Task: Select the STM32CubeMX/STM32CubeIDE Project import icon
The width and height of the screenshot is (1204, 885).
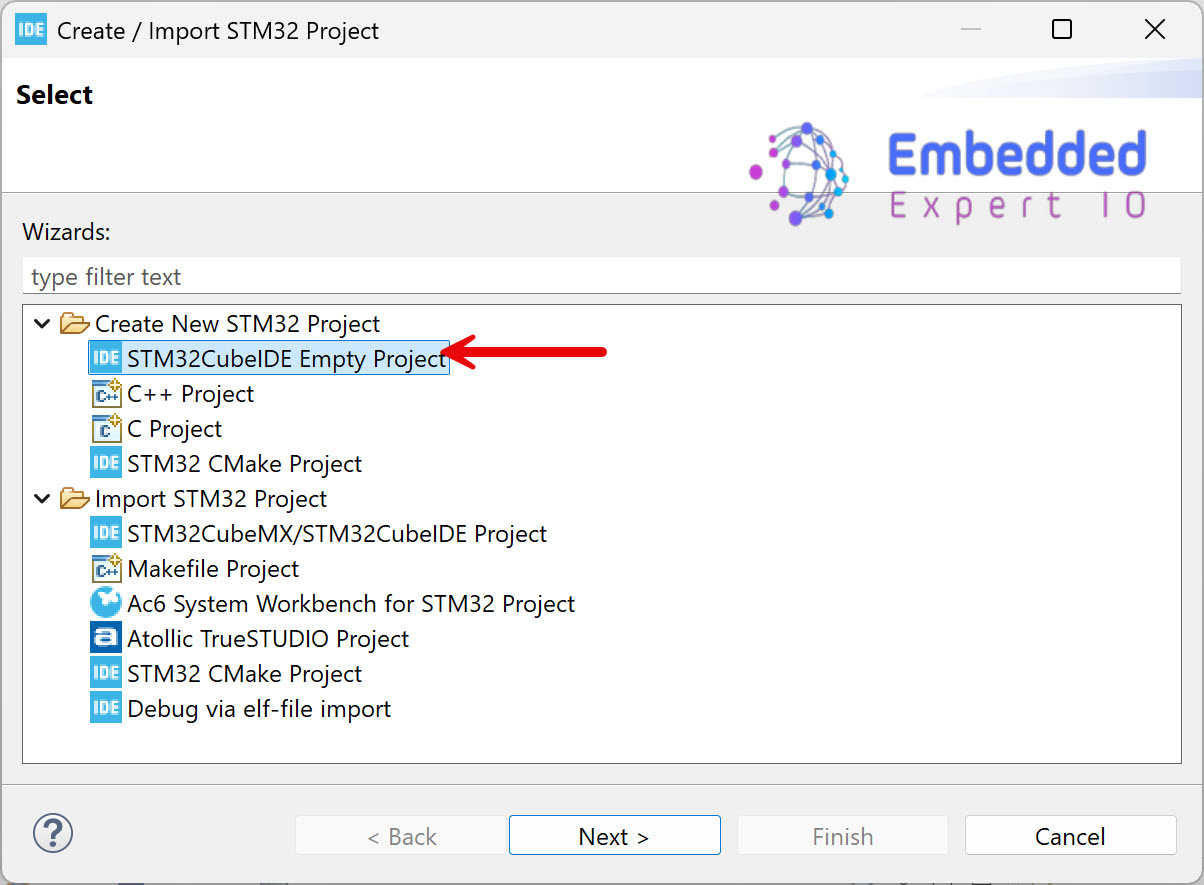Action: (x=105, y=532)
